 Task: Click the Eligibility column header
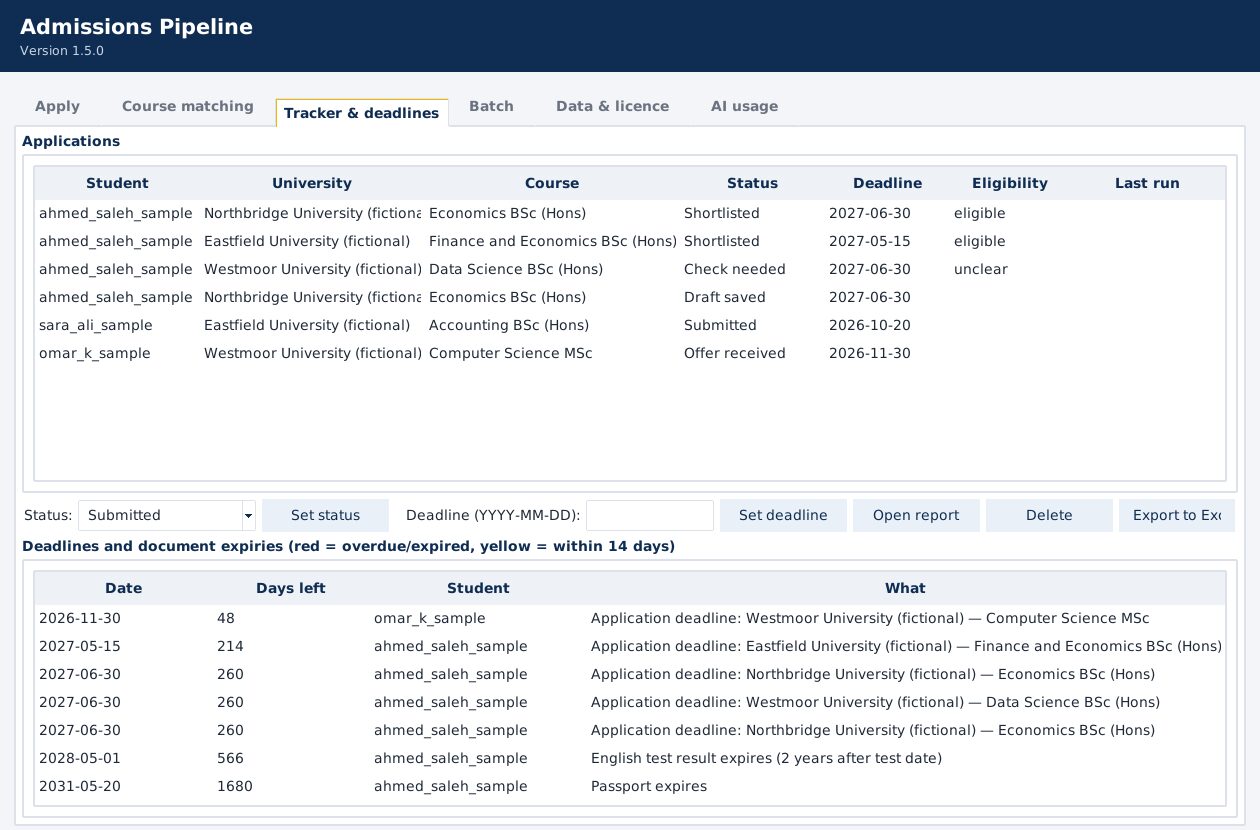(1010, 183)
